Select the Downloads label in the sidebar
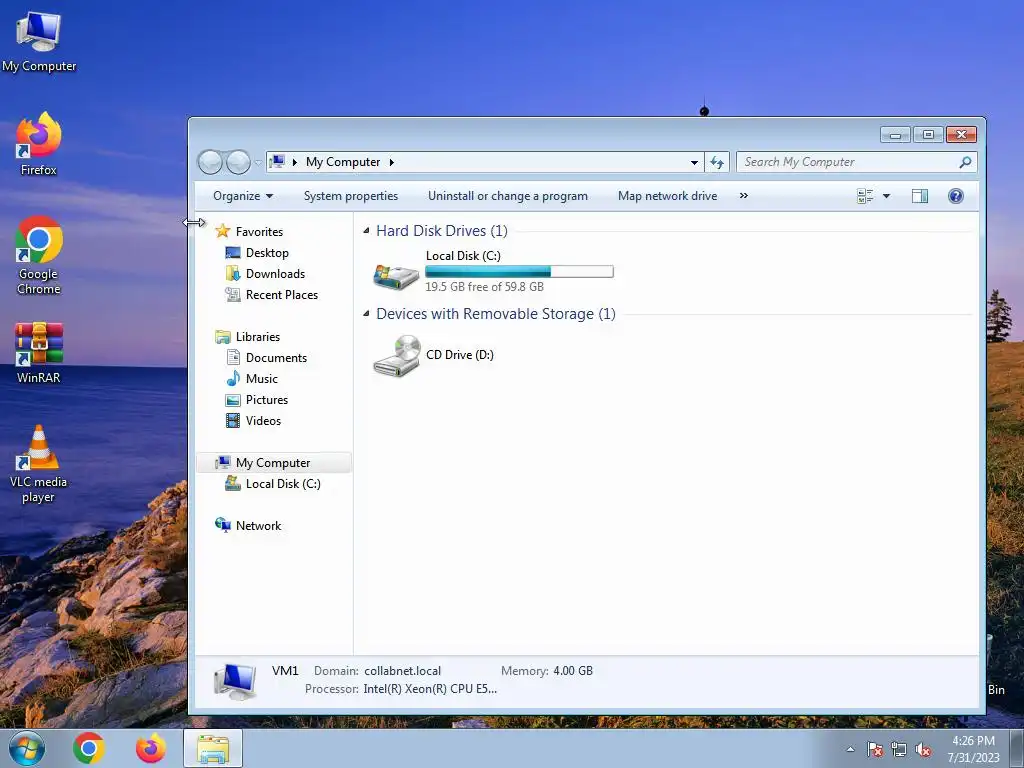Viewport: 1024px width, 768px height. [275, 274]
